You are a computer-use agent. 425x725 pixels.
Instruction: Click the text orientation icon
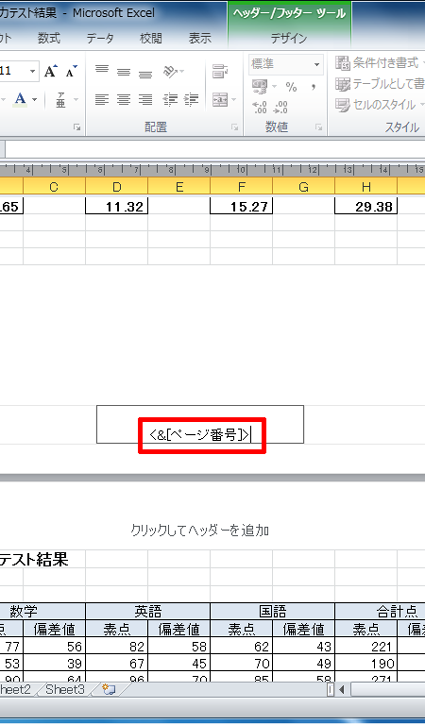(x=171, y=71)
